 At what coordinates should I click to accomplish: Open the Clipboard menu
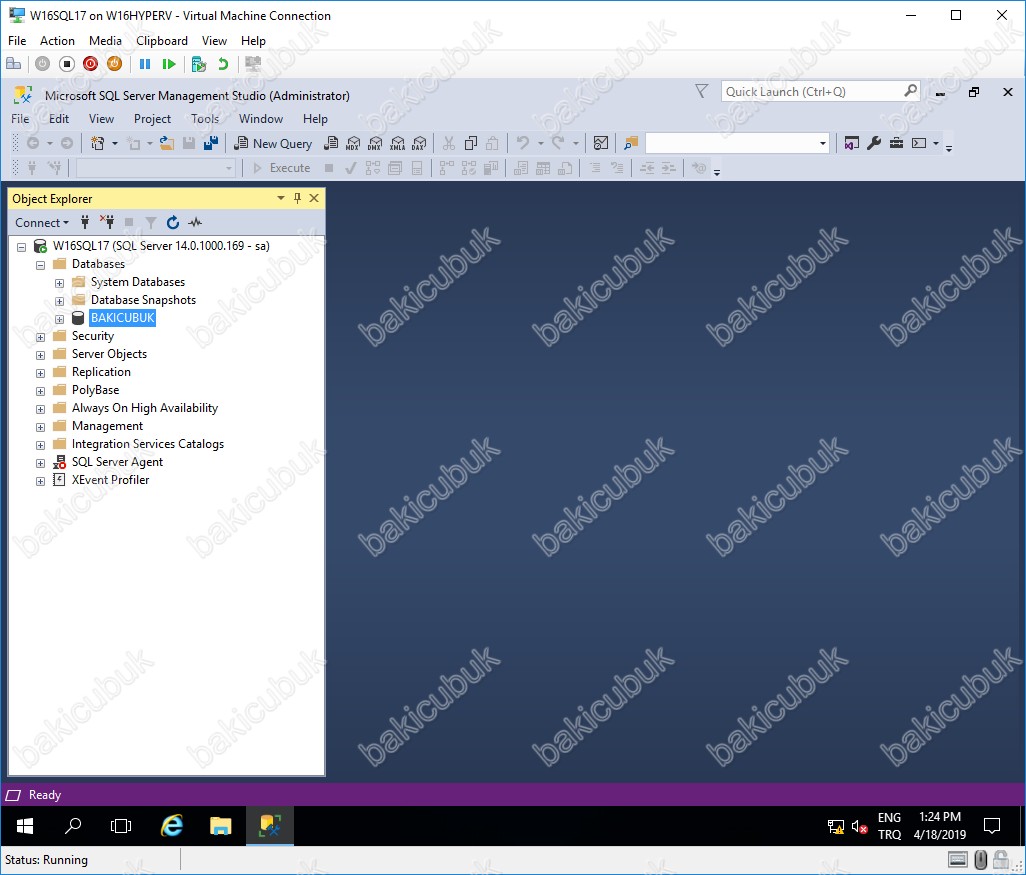(162, 41)
